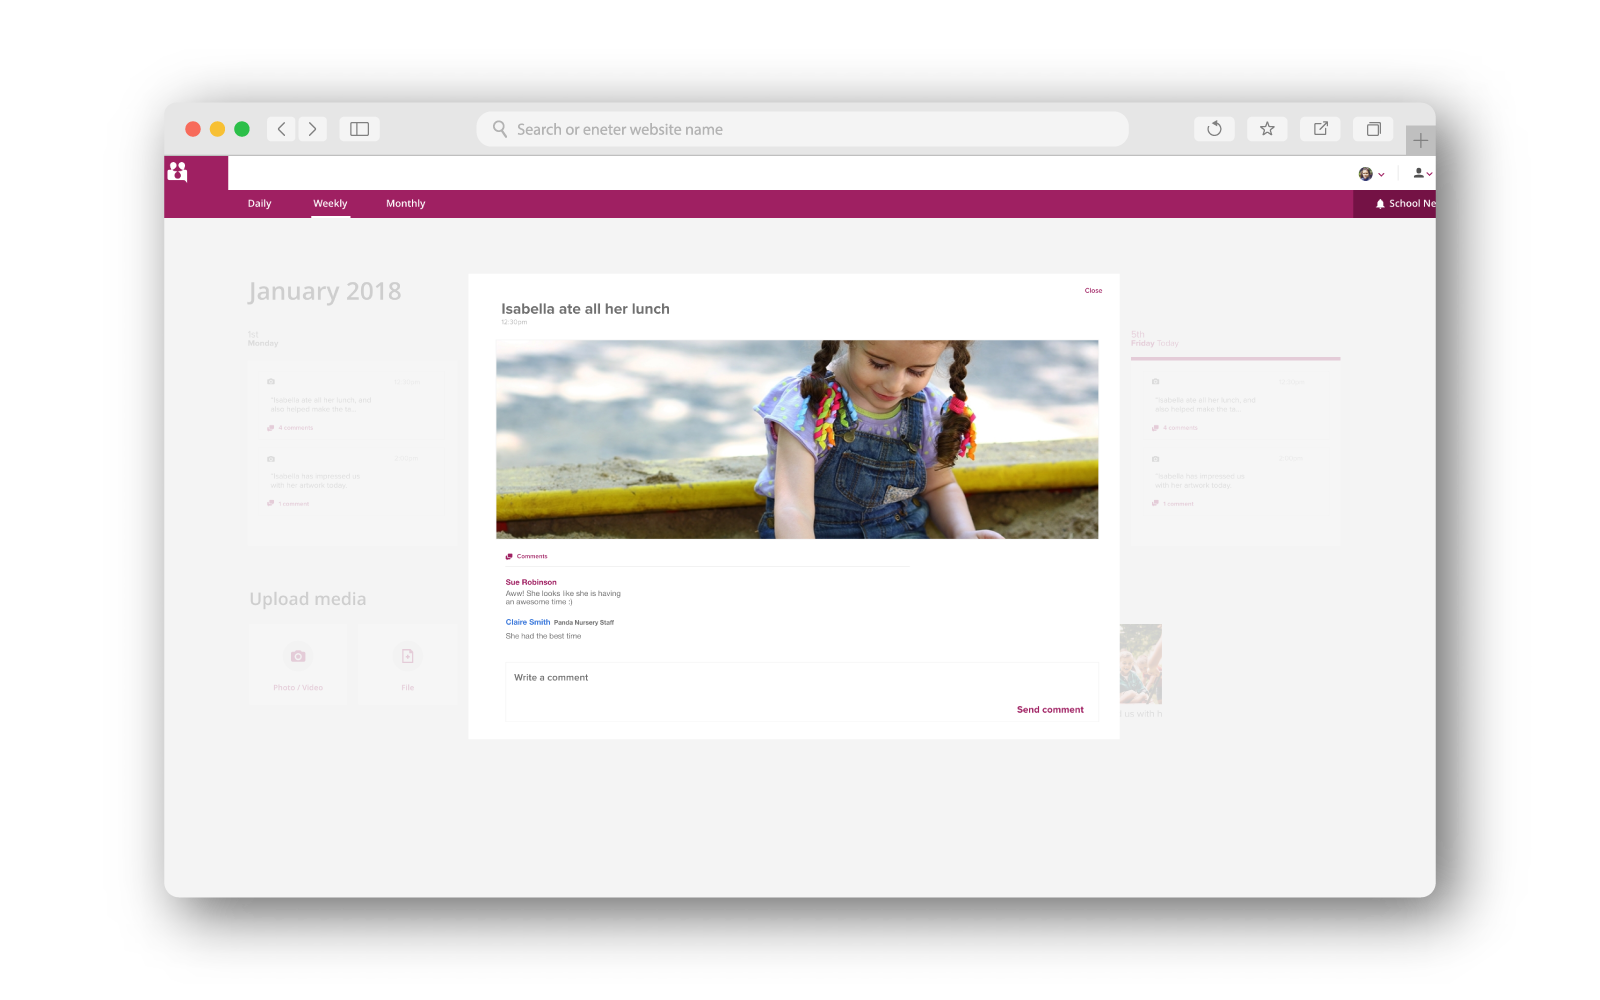Click Monday entry text about artwork today
1600x1000 pixels.
[316, 481]
